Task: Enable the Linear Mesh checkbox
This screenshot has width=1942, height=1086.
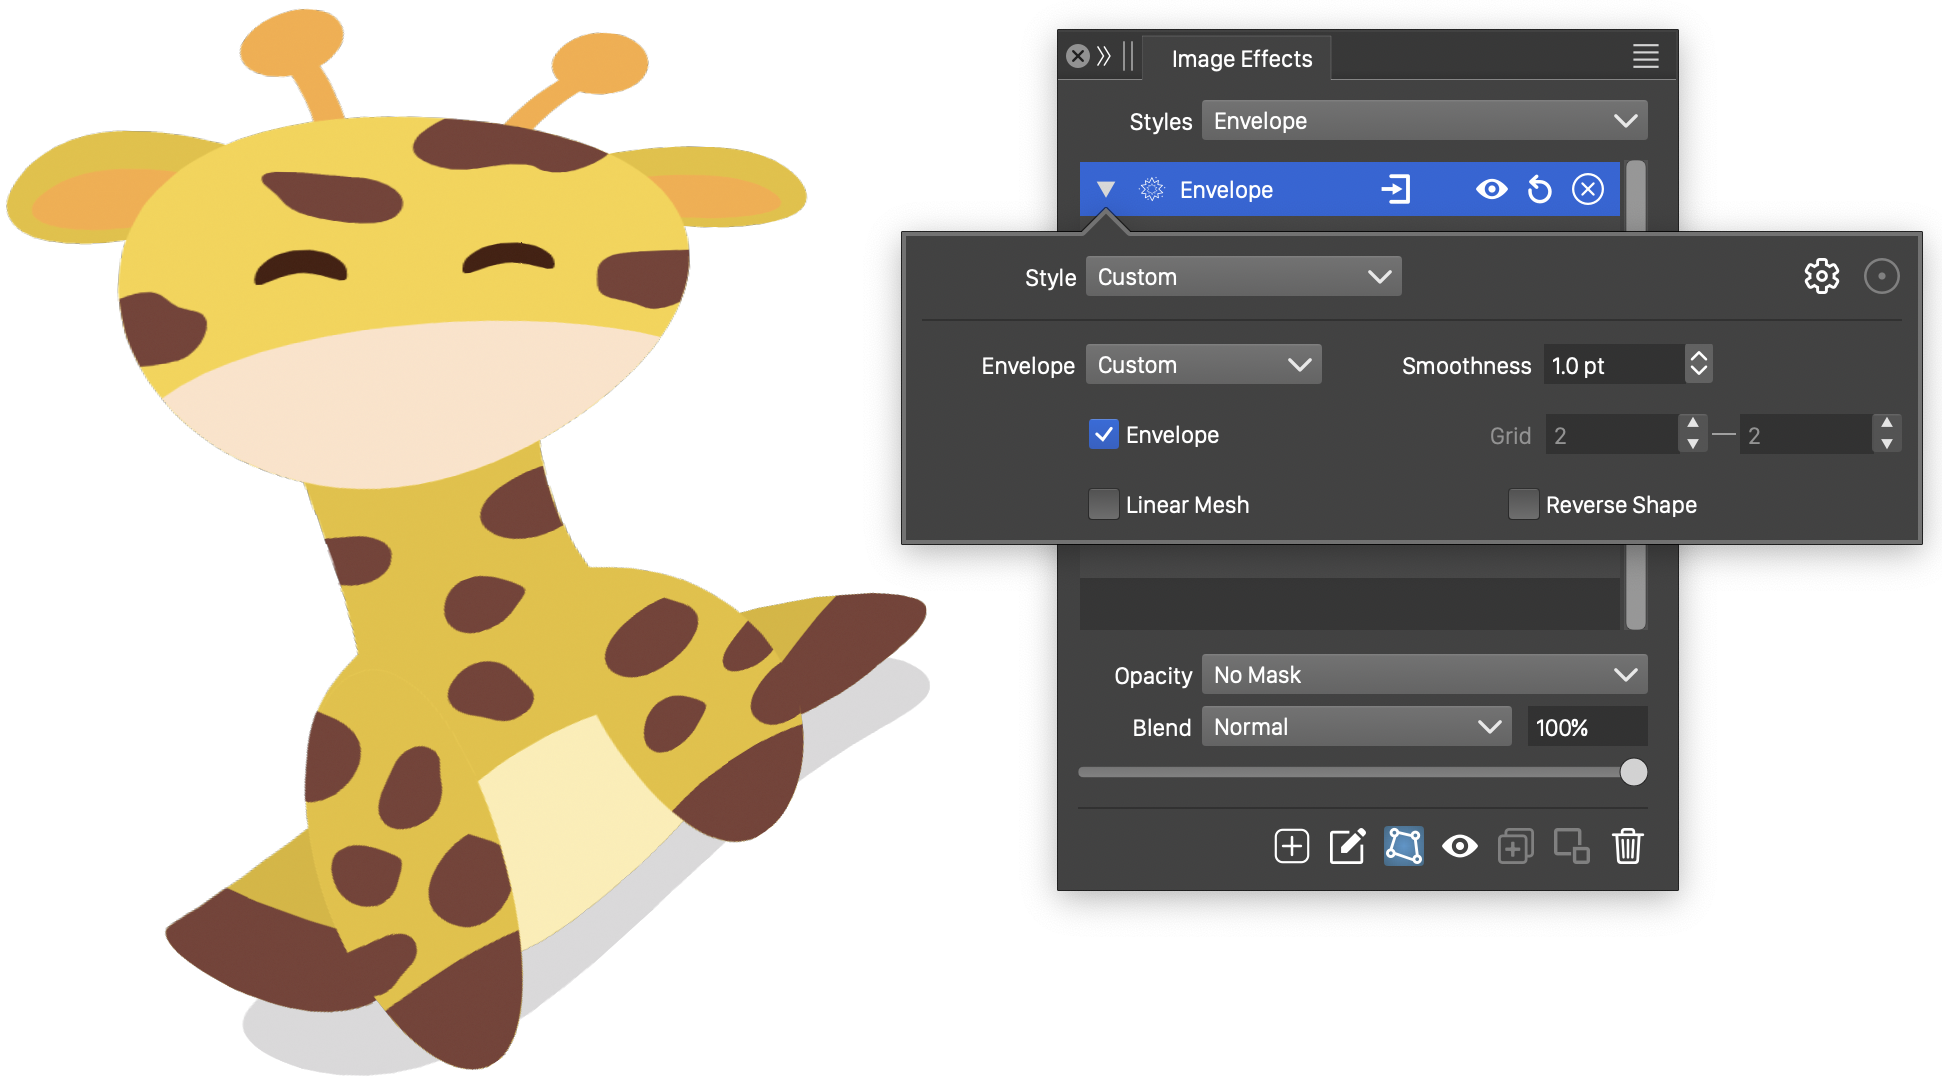Action: click(1103, 505)
